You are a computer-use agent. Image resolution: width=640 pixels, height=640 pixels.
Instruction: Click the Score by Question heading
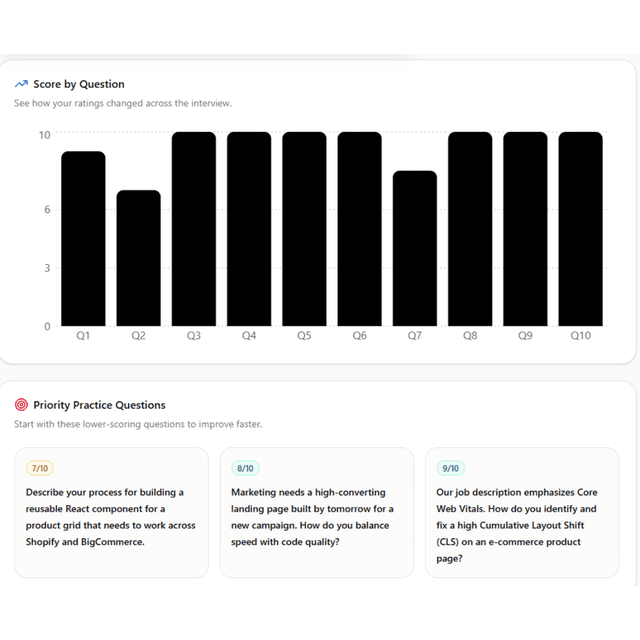[79, 84]
